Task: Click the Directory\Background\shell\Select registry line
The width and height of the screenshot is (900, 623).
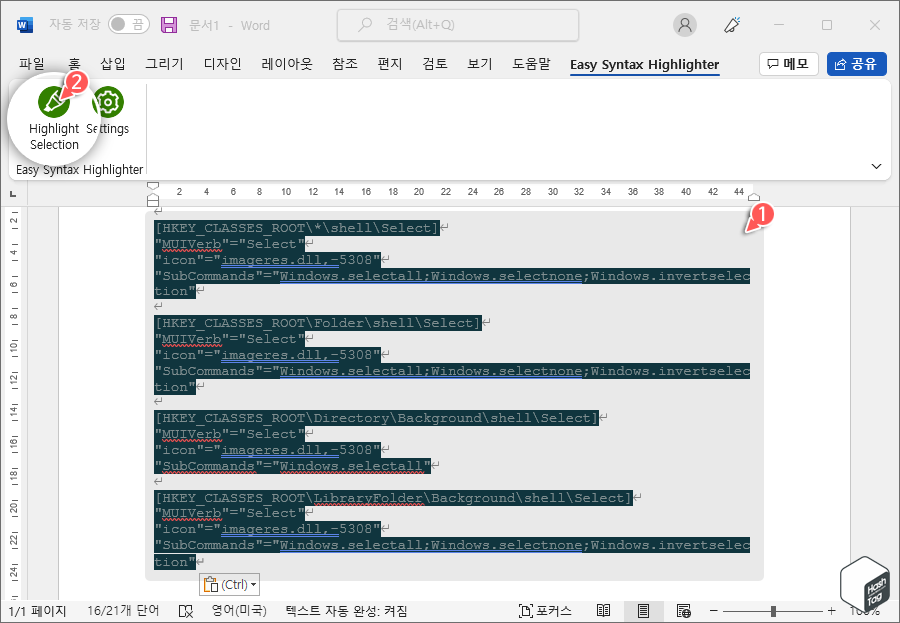Action: [x=377, y=418]
